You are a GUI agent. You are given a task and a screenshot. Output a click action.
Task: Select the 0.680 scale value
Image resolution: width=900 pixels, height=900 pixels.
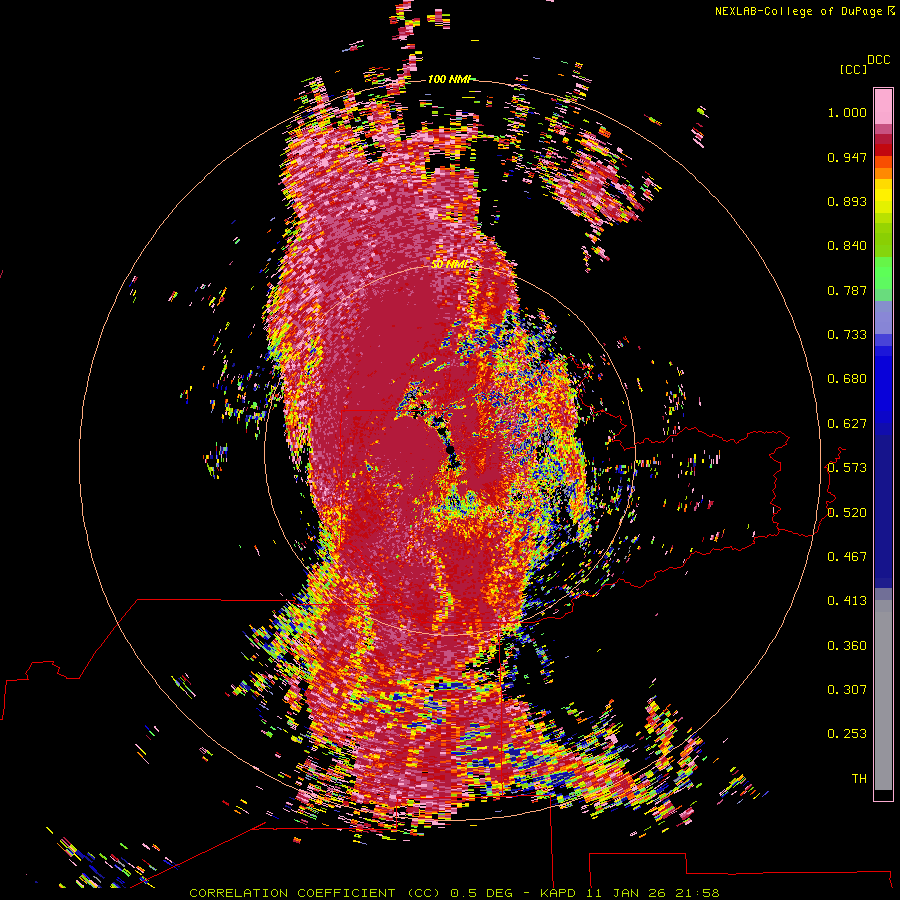coord(847,379)
